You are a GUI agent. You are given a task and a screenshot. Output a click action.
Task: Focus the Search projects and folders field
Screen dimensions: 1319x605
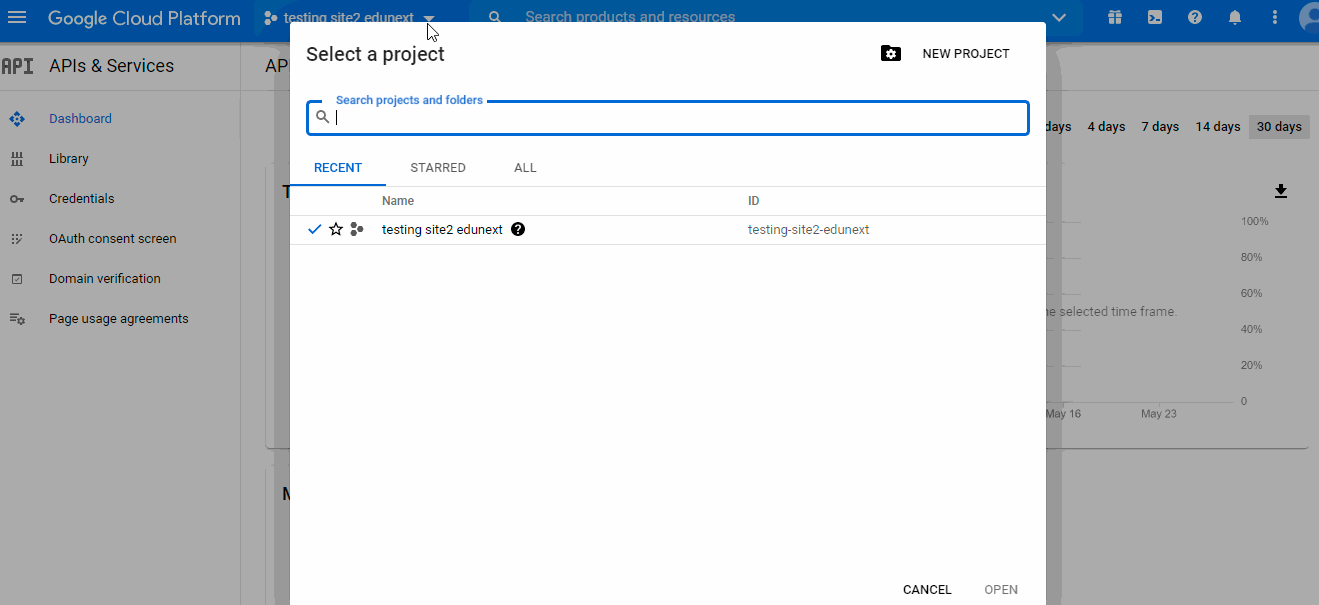click(x=668, y=117)
